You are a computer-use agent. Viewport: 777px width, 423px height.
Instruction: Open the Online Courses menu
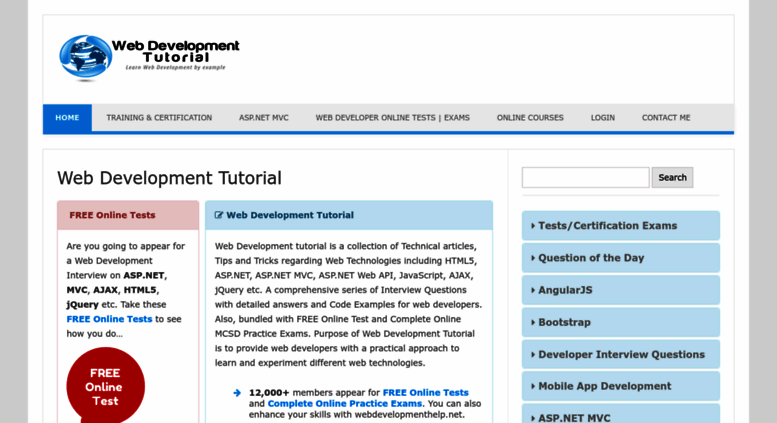(530, 118)
